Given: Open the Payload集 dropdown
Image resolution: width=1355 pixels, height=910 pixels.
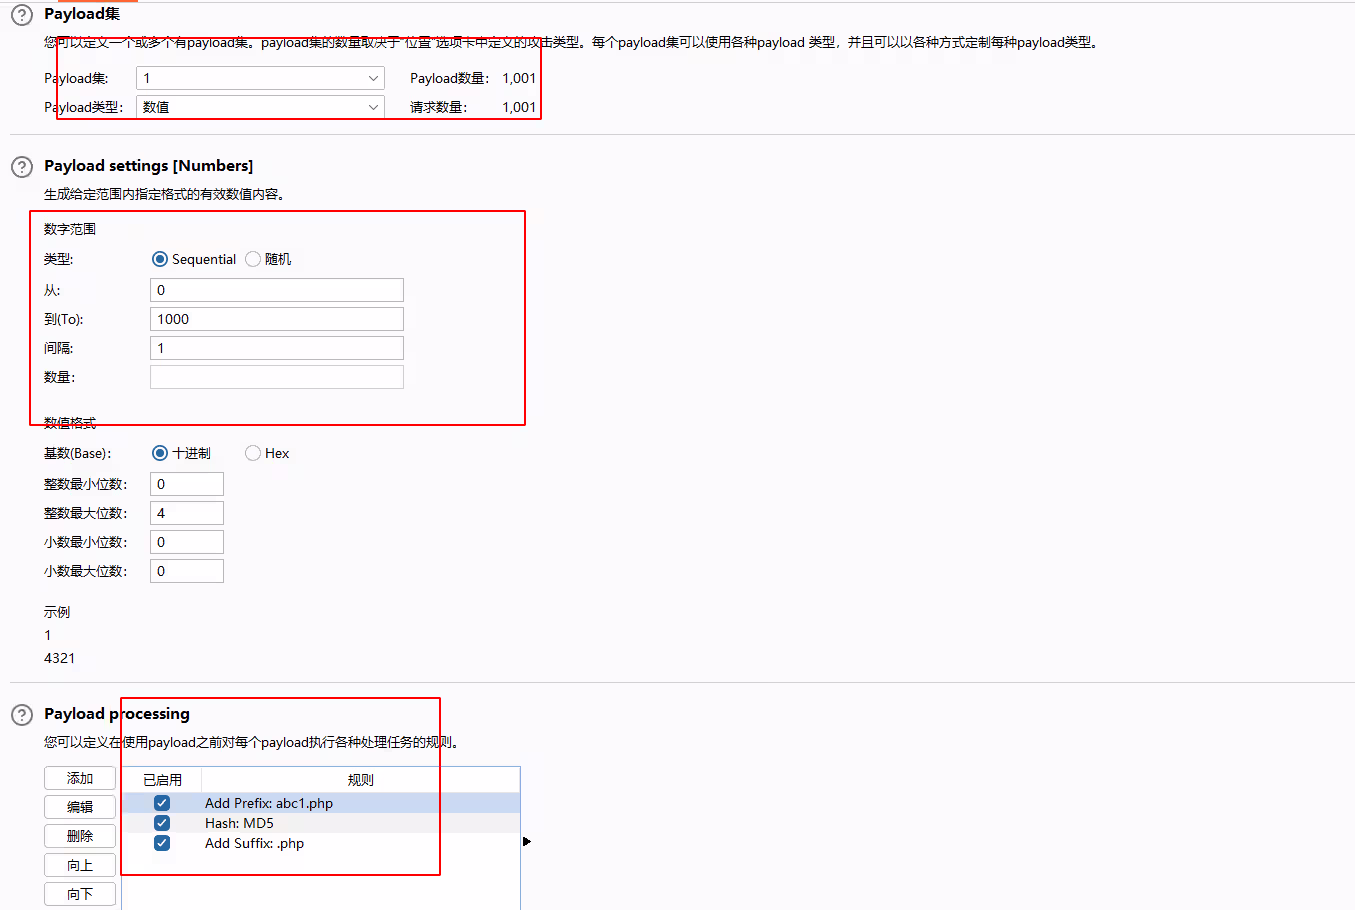Looking at the screenshot, I should tap(260, 78).
